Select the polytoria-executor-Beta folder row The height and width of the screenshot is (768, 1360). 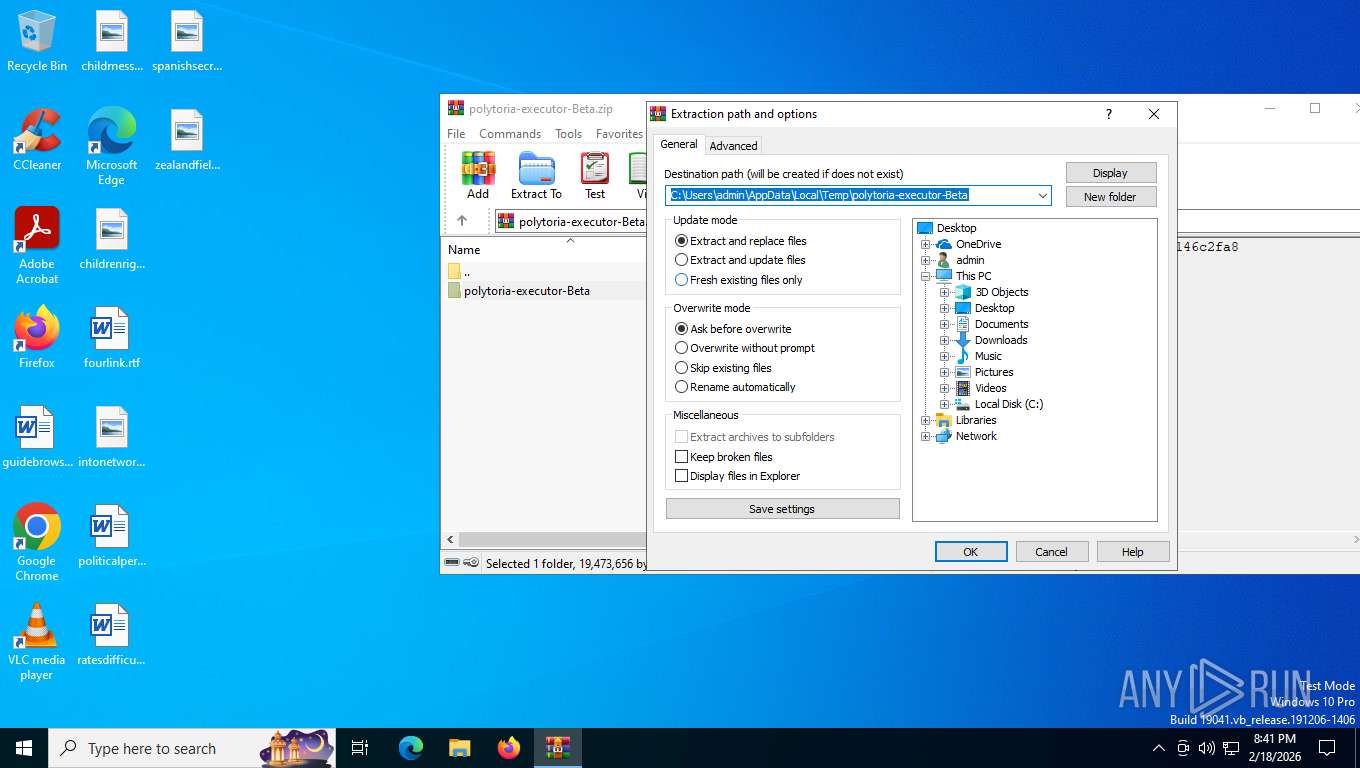[545, 291]
